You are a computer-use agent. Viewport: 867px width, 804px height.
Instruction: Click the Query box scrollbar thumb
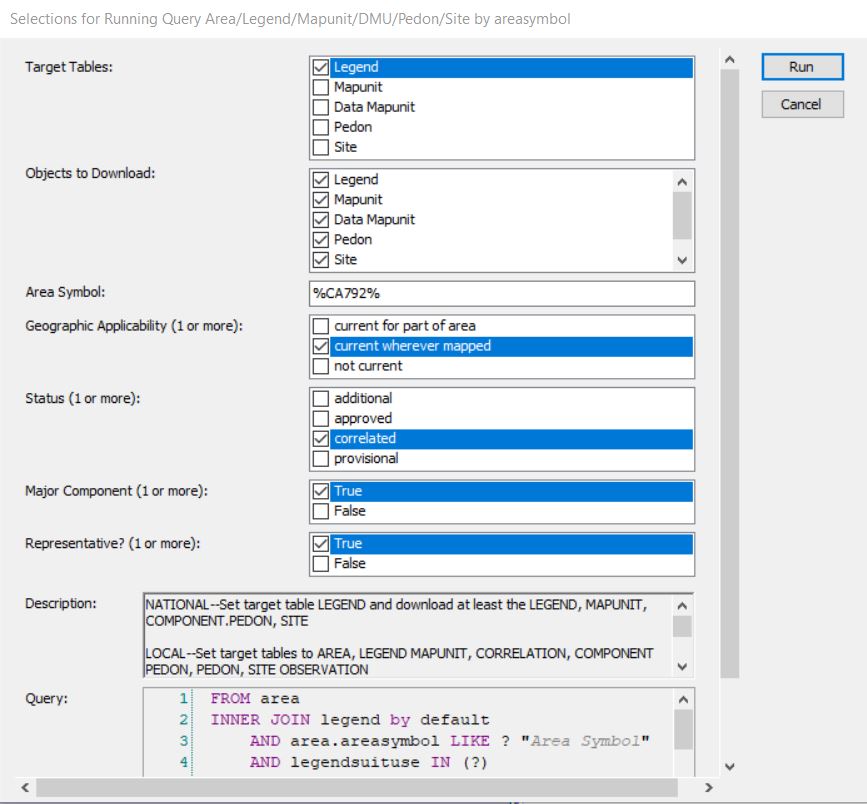683,729
